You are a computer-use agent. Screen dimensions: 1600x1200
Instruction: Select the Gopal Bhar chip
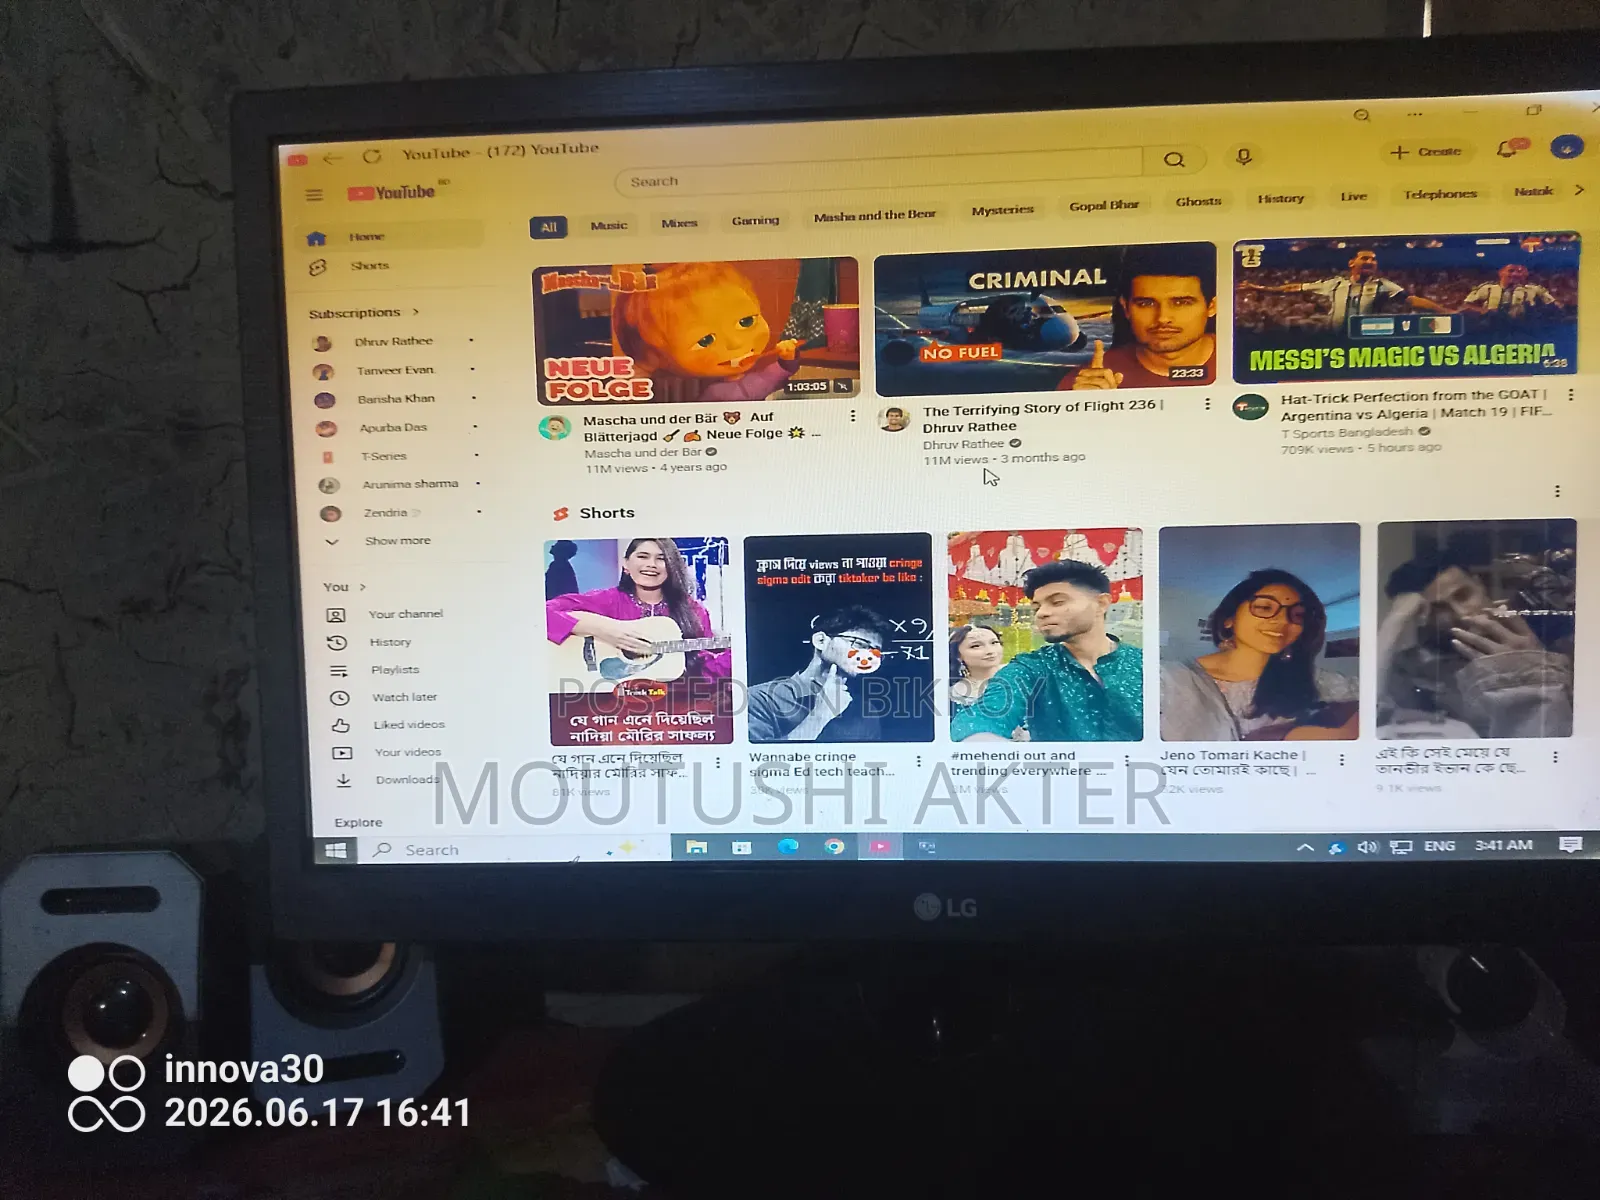tap(1104, 205)
